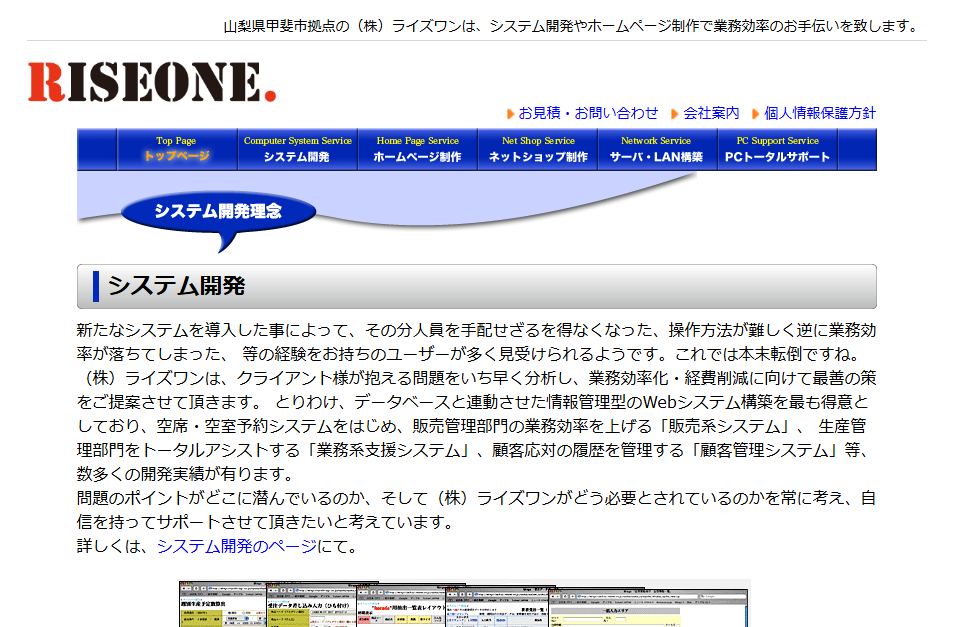Select PCトータルサポート PC Support Service tab
Image resolution: width=955 pixels, height=627 pixels.
[x=777, y=149]
